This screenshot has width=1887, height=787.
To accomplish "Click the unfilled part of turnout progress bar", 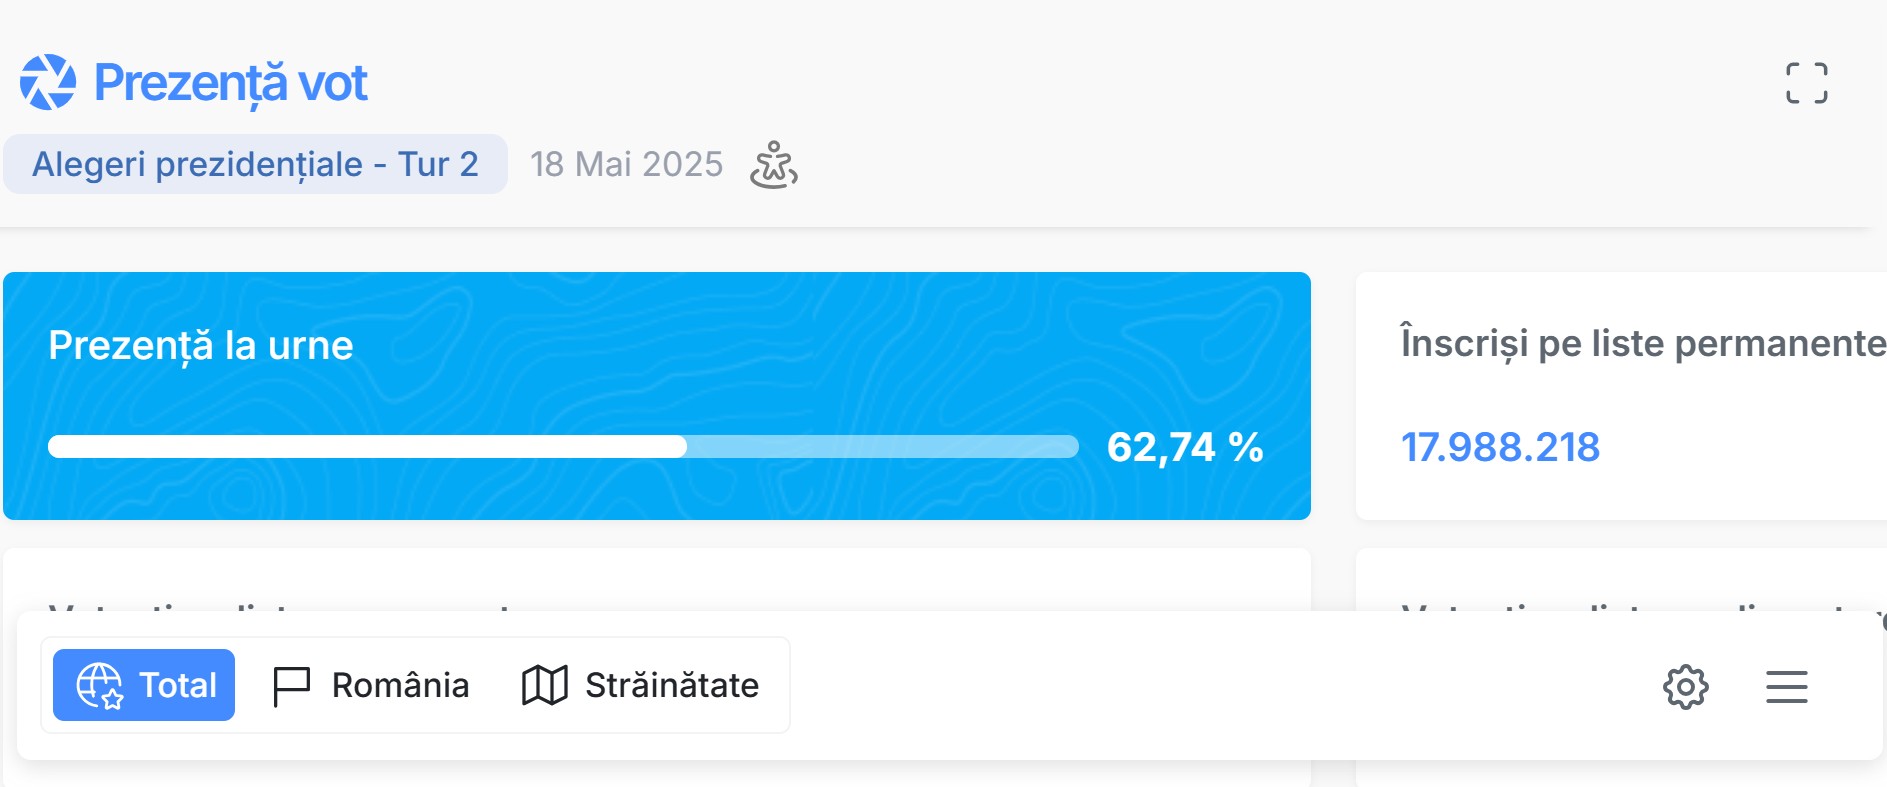I will click(883, 447).
